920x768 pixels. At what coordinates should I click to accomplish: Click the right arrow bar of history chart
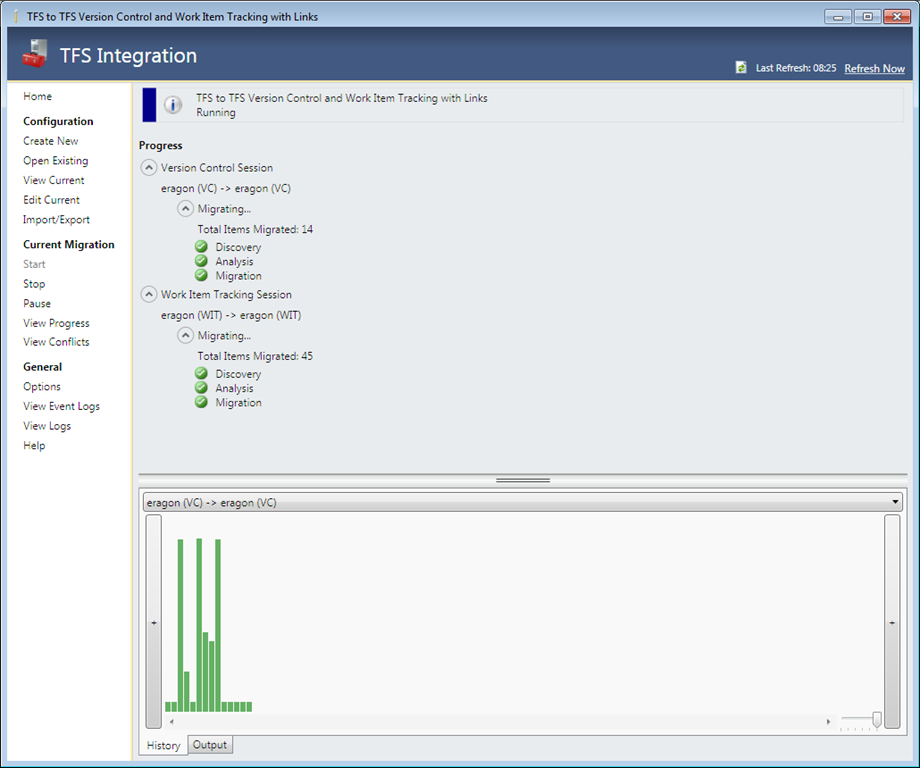click(892, 622)
